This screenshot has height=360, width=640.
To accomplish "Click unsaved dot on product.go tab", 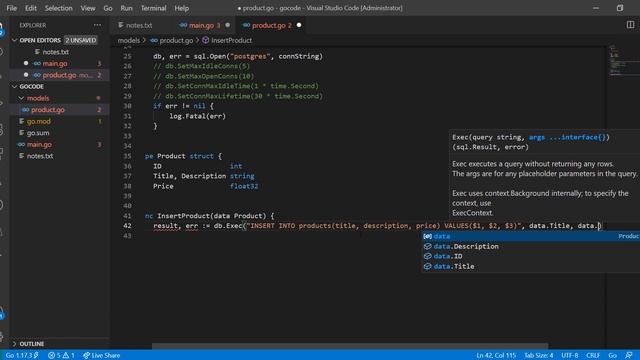I will coord(299,25).
